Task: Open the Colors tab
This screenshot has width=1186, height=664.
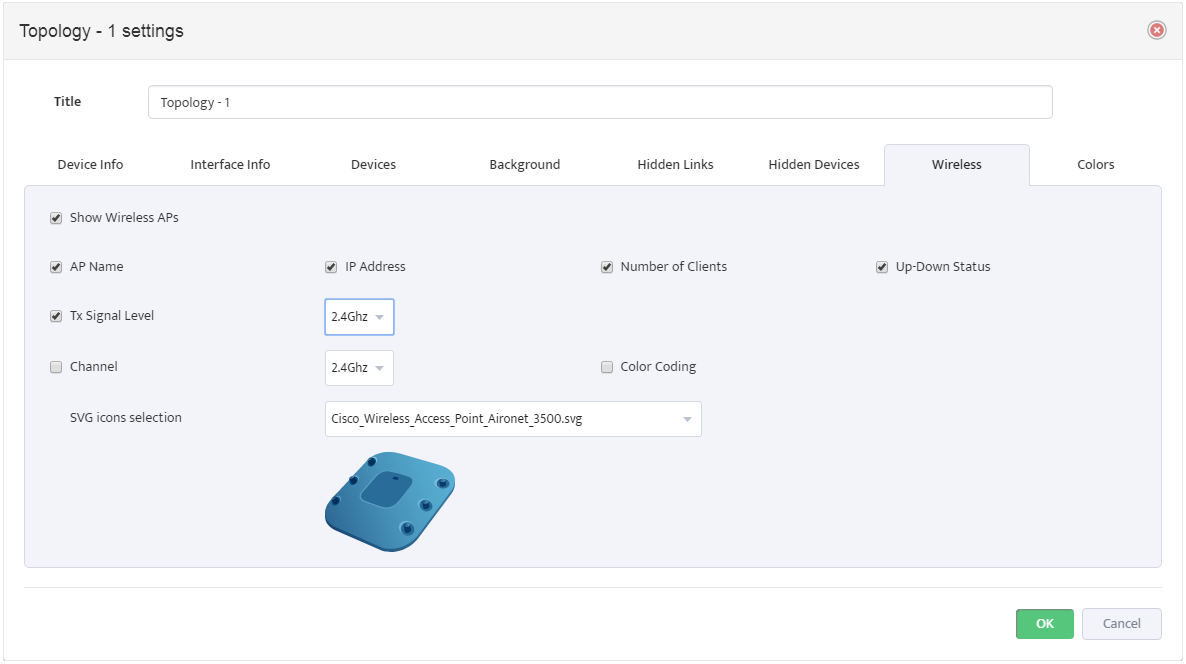Action: click(1096, 164)
